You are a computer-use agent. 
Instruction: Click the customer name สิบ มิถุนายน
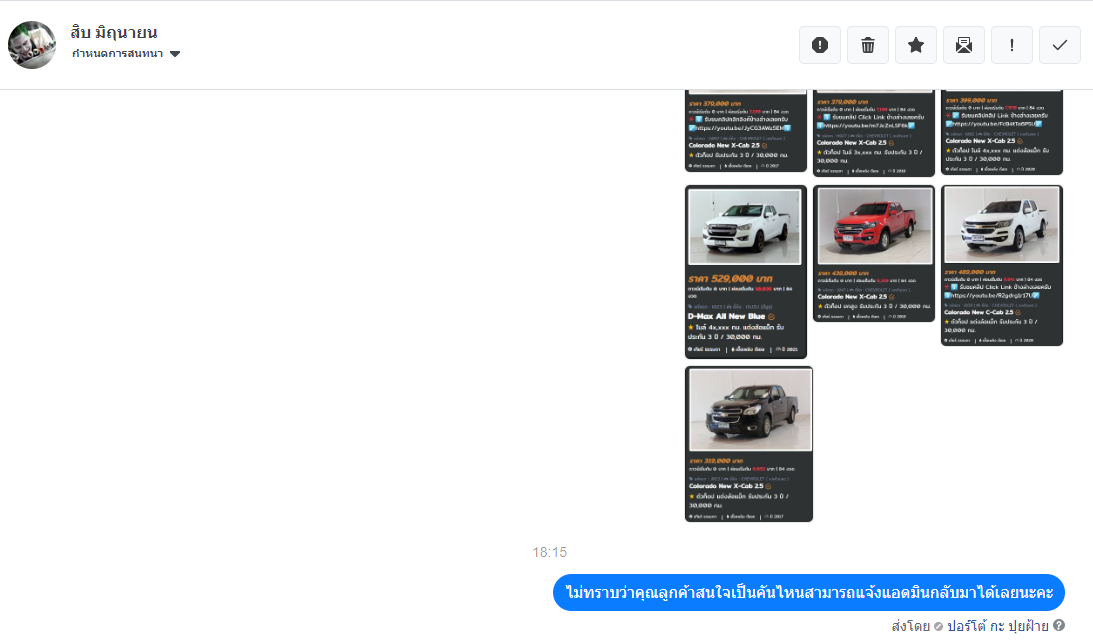(114, 32)
